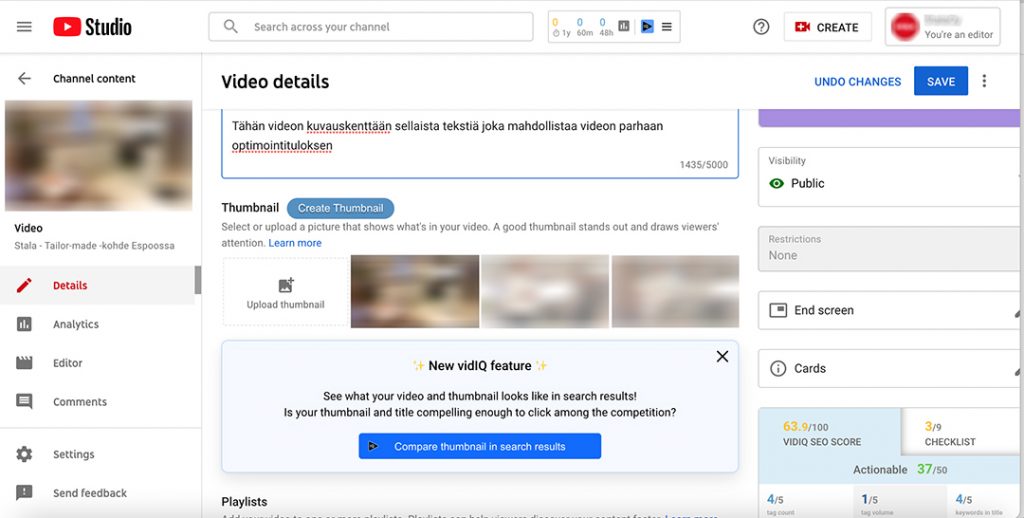
Task: Select the first suggested thumbnail
Action: click(x=415, y=291)
